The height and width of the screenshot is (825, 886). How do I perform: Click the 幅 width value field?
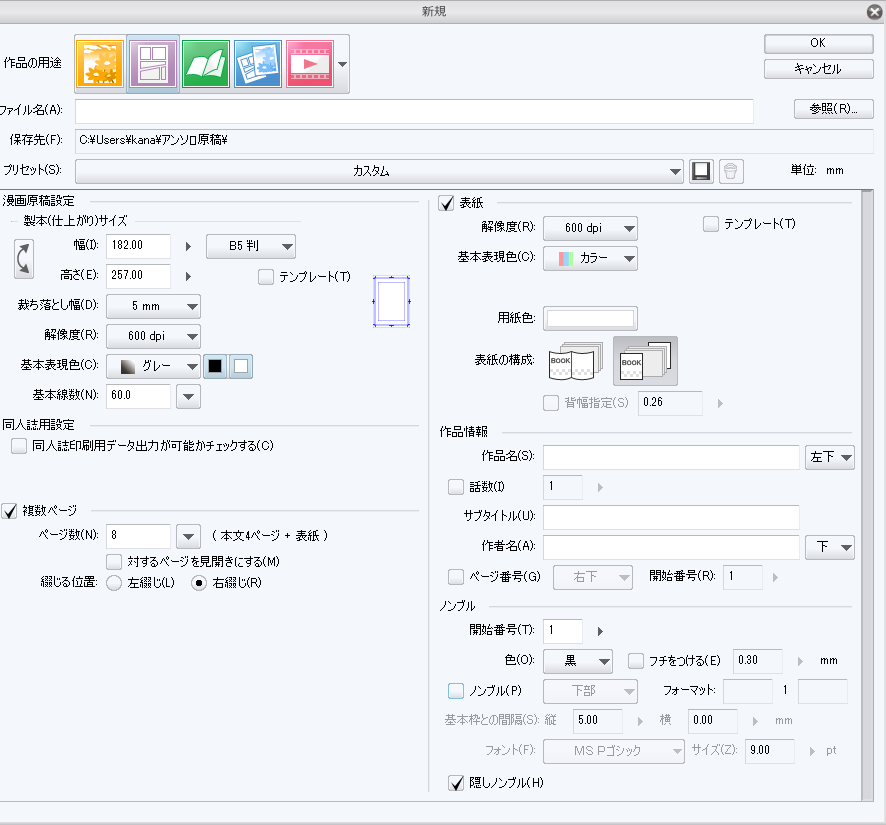[138, 246]
